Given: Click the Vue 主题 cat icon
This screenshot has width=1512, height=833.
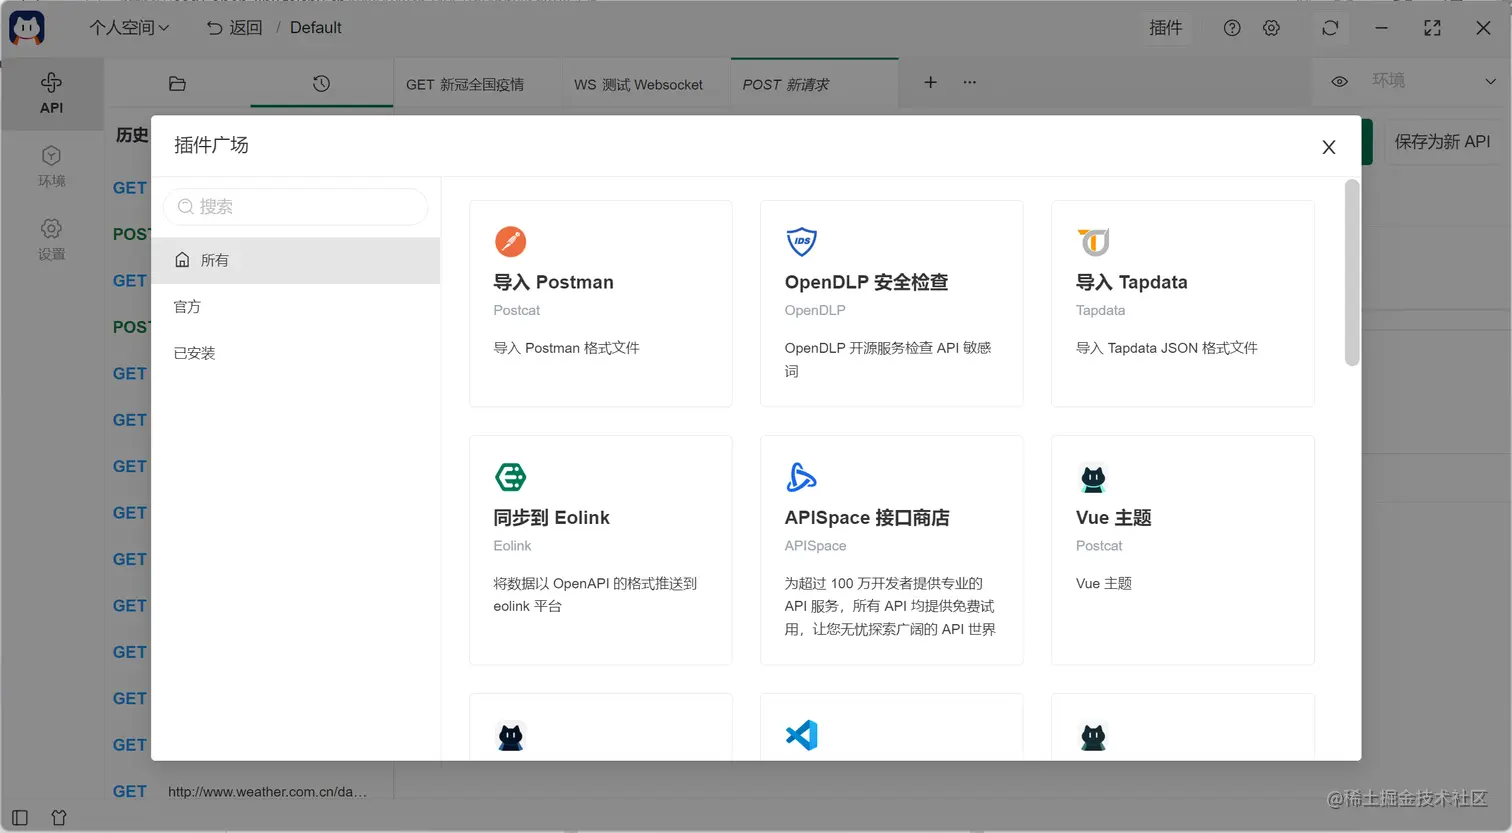Looking at the screenshot, I should pos(1094,478).
